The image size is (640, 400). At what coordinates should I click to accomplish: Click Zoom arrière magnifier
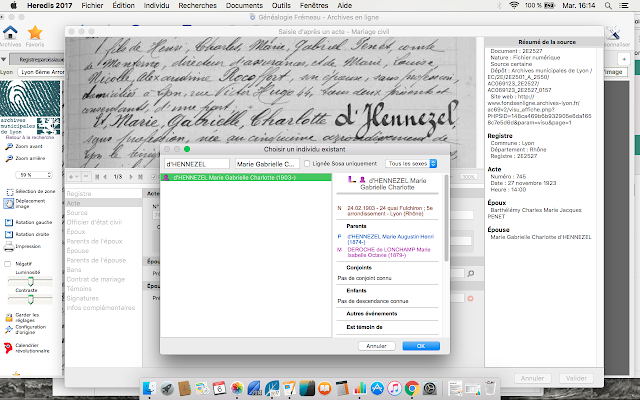pyautogui.click(x=9, y=158)
